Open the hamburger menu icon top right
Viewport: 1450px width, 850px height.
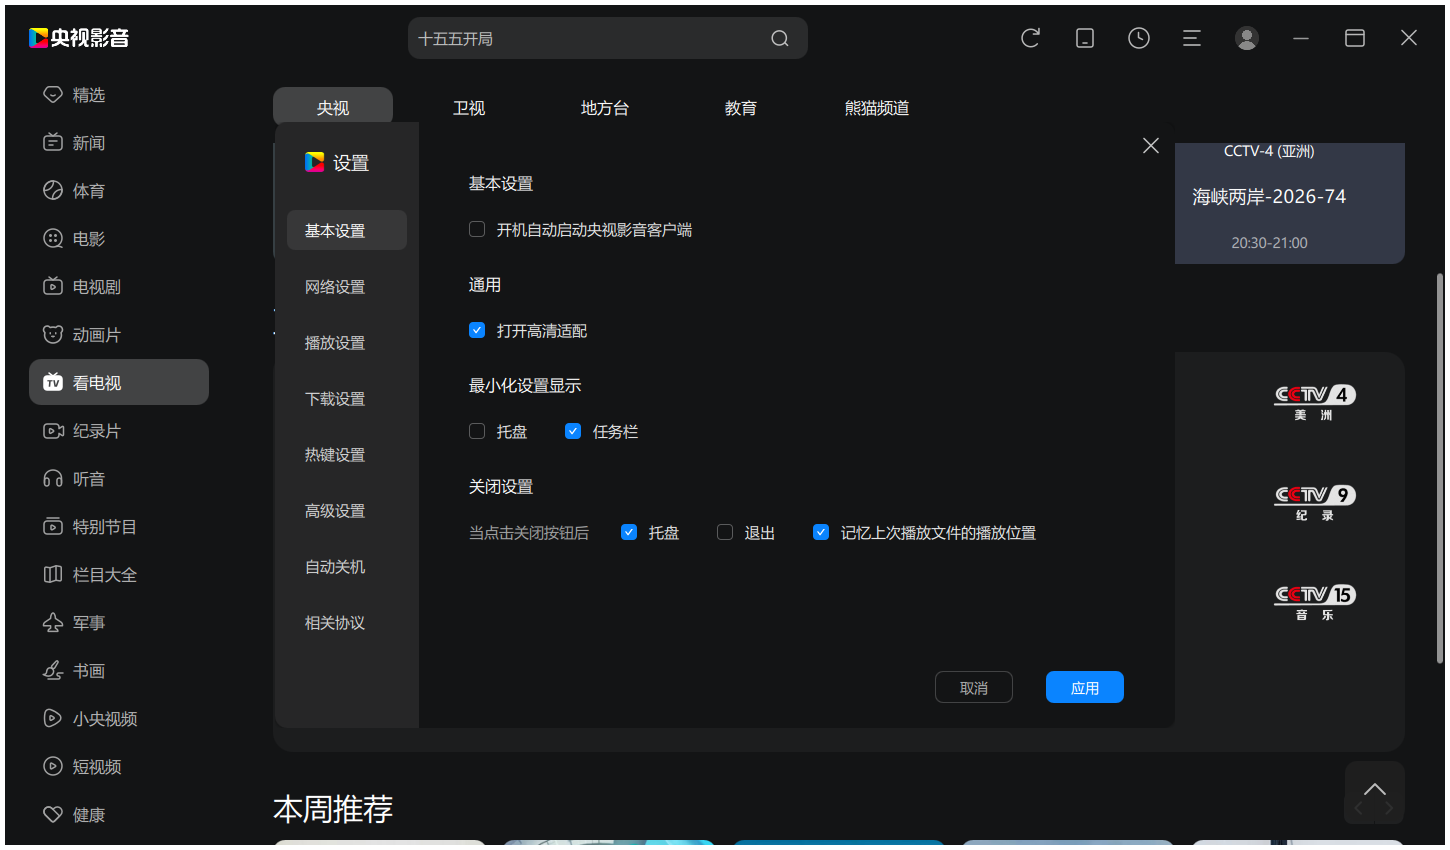[x=1192, y=37]
